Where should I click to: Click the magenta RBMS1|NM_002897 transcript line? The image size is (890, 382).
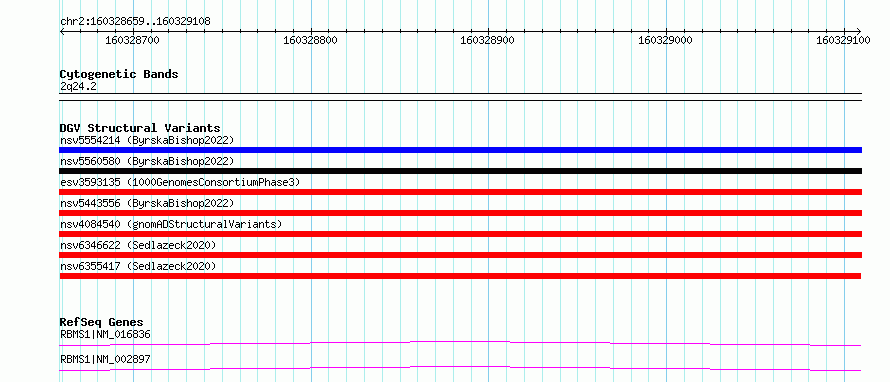pos(460,368)
